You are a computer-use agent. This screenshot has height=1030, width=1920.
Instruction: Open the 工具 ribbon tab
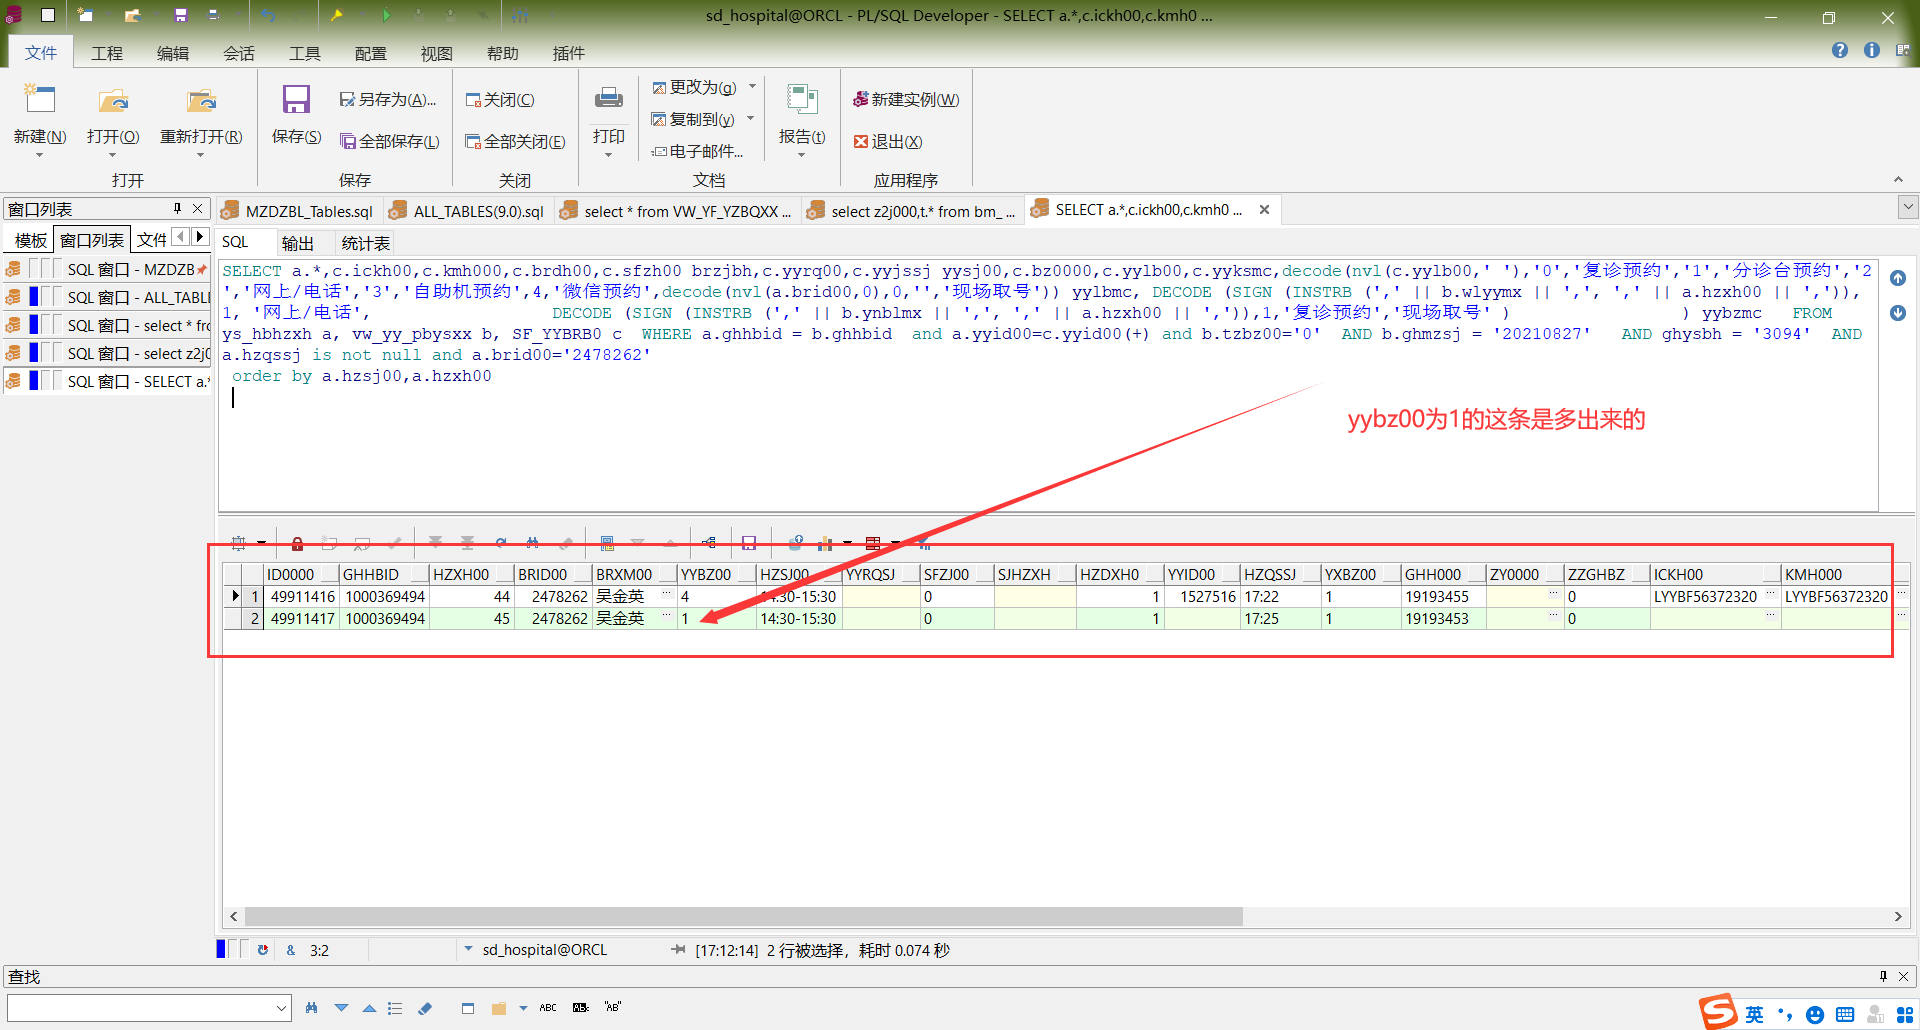click(x=304, y=53)
